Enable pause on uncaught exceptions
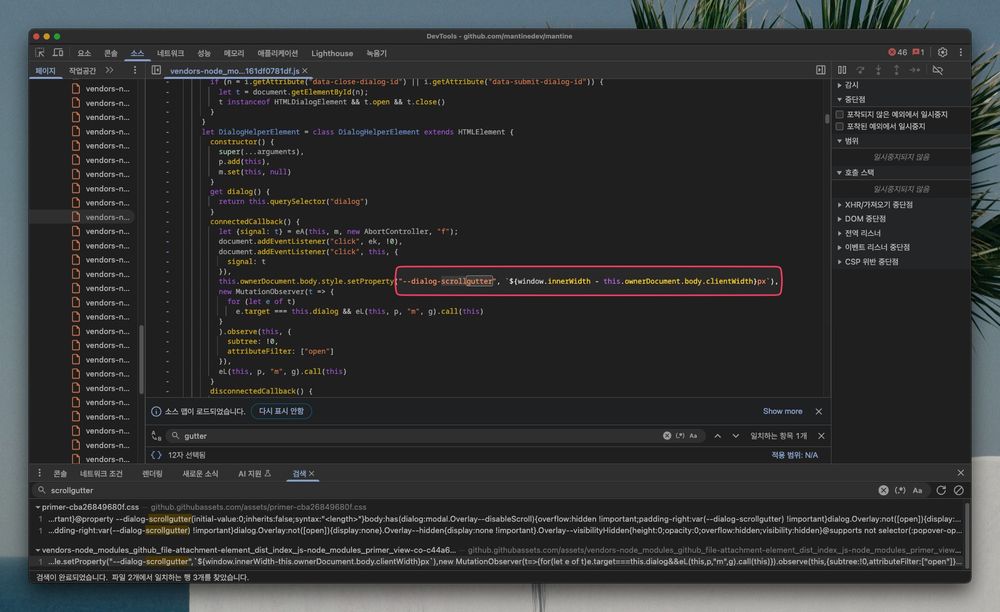 click(840, 114)
